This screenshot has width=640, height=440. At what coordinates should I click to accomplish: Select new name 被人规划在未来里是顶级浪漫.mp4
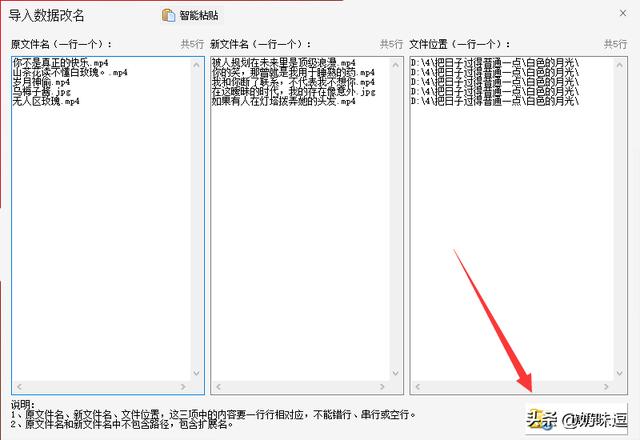pos(283,63)
